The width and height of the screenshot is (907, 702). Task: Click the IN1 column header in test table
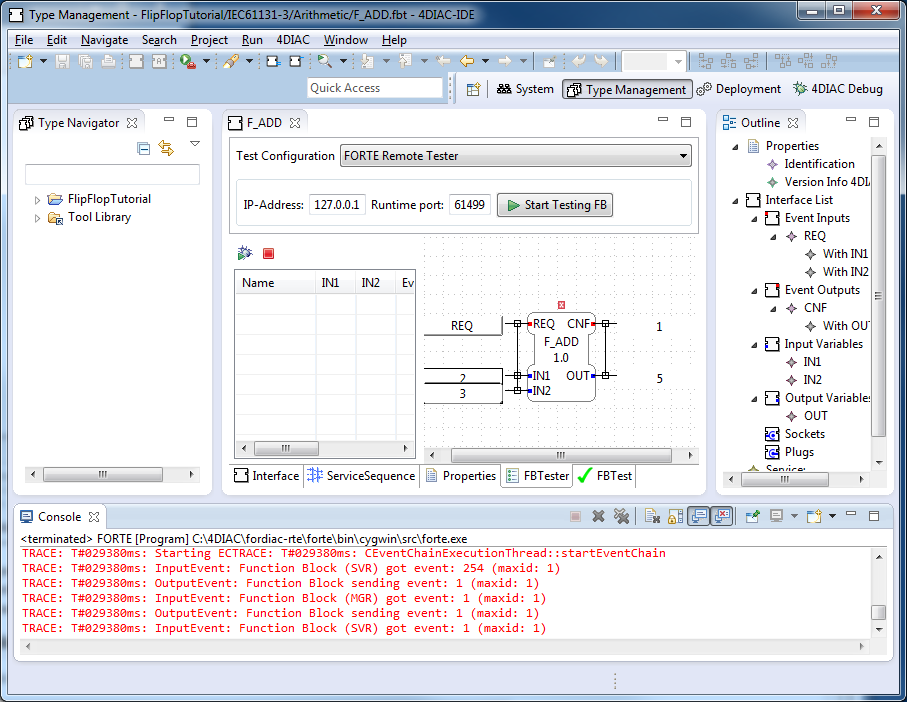point(330,283)
